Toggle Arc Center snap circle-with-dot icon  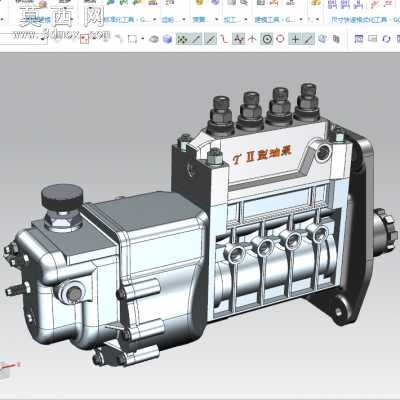pos(267,39)
